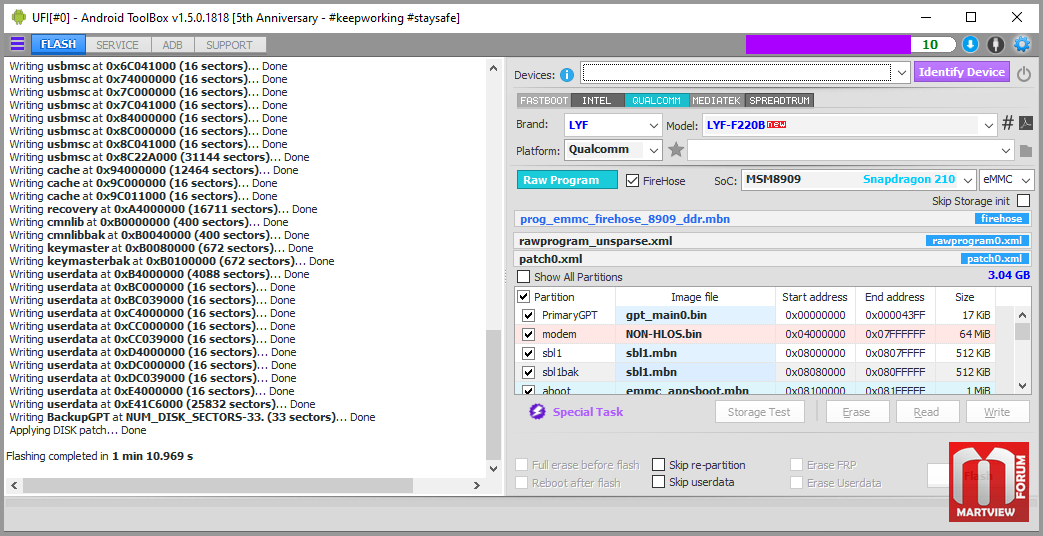The width and height of the screenshot is (1043, 536).
Task: Open the hamburger main menu
Action: point(17,45)
